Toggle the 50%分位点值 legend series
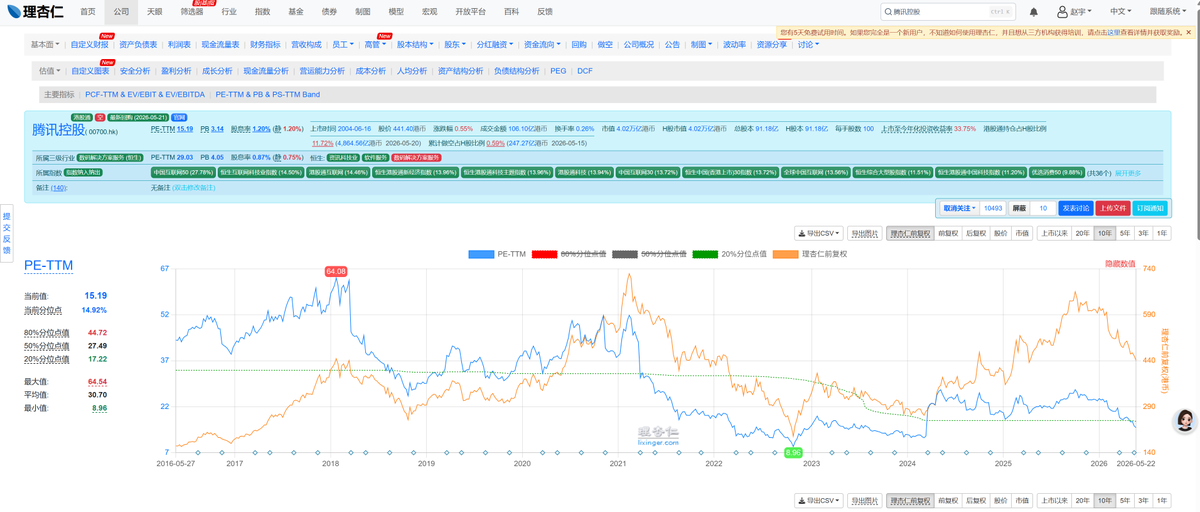Image resolution: width=1200 pixels, height=512 pixels. [x=649, y=254]
